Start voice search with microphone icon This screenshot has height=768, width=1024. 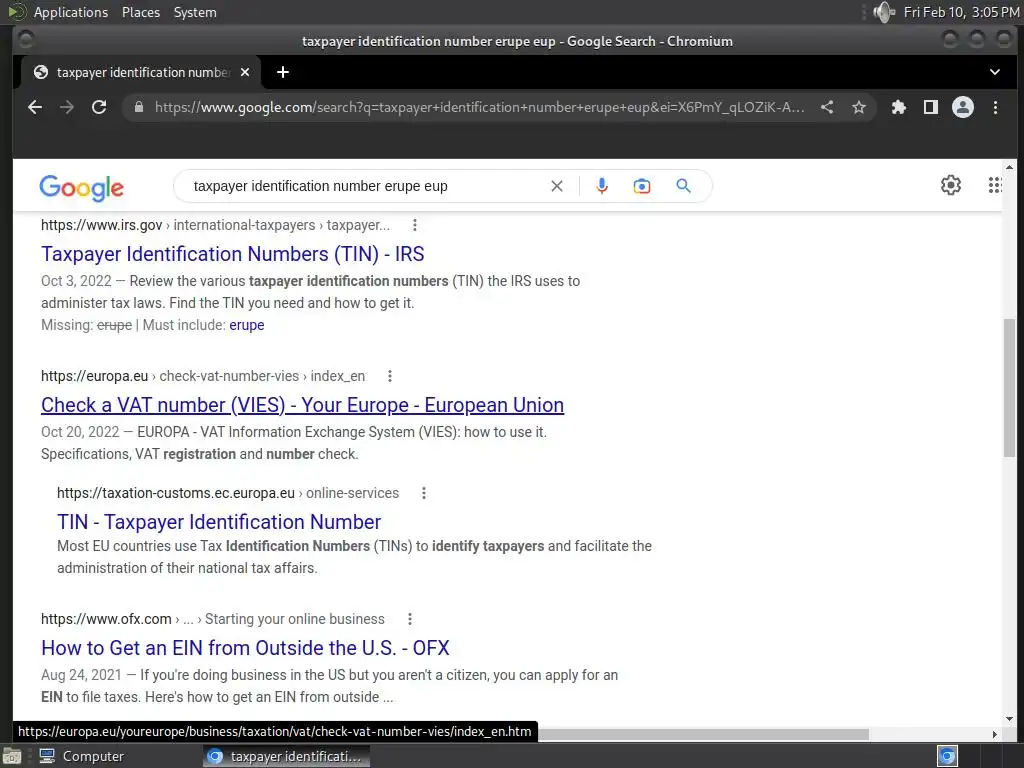pyautogui.click(x=602, y=186)
